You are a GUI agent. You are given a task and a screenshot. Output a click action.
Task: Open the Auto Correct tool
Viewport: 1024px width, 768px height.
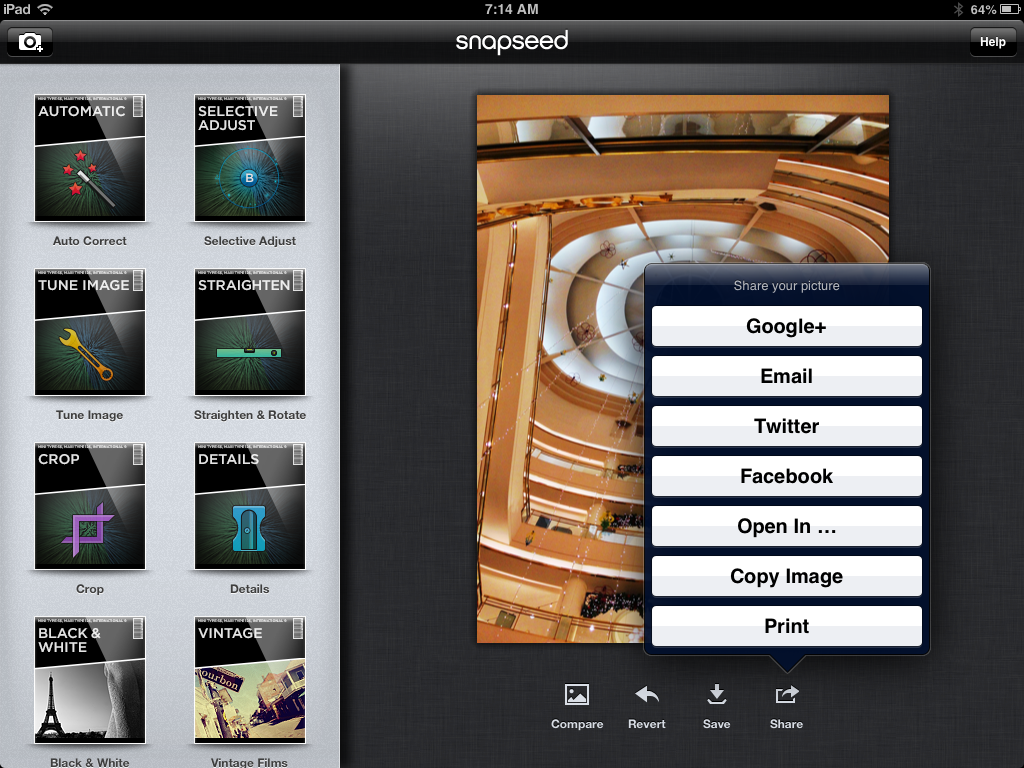coord(90,158)
